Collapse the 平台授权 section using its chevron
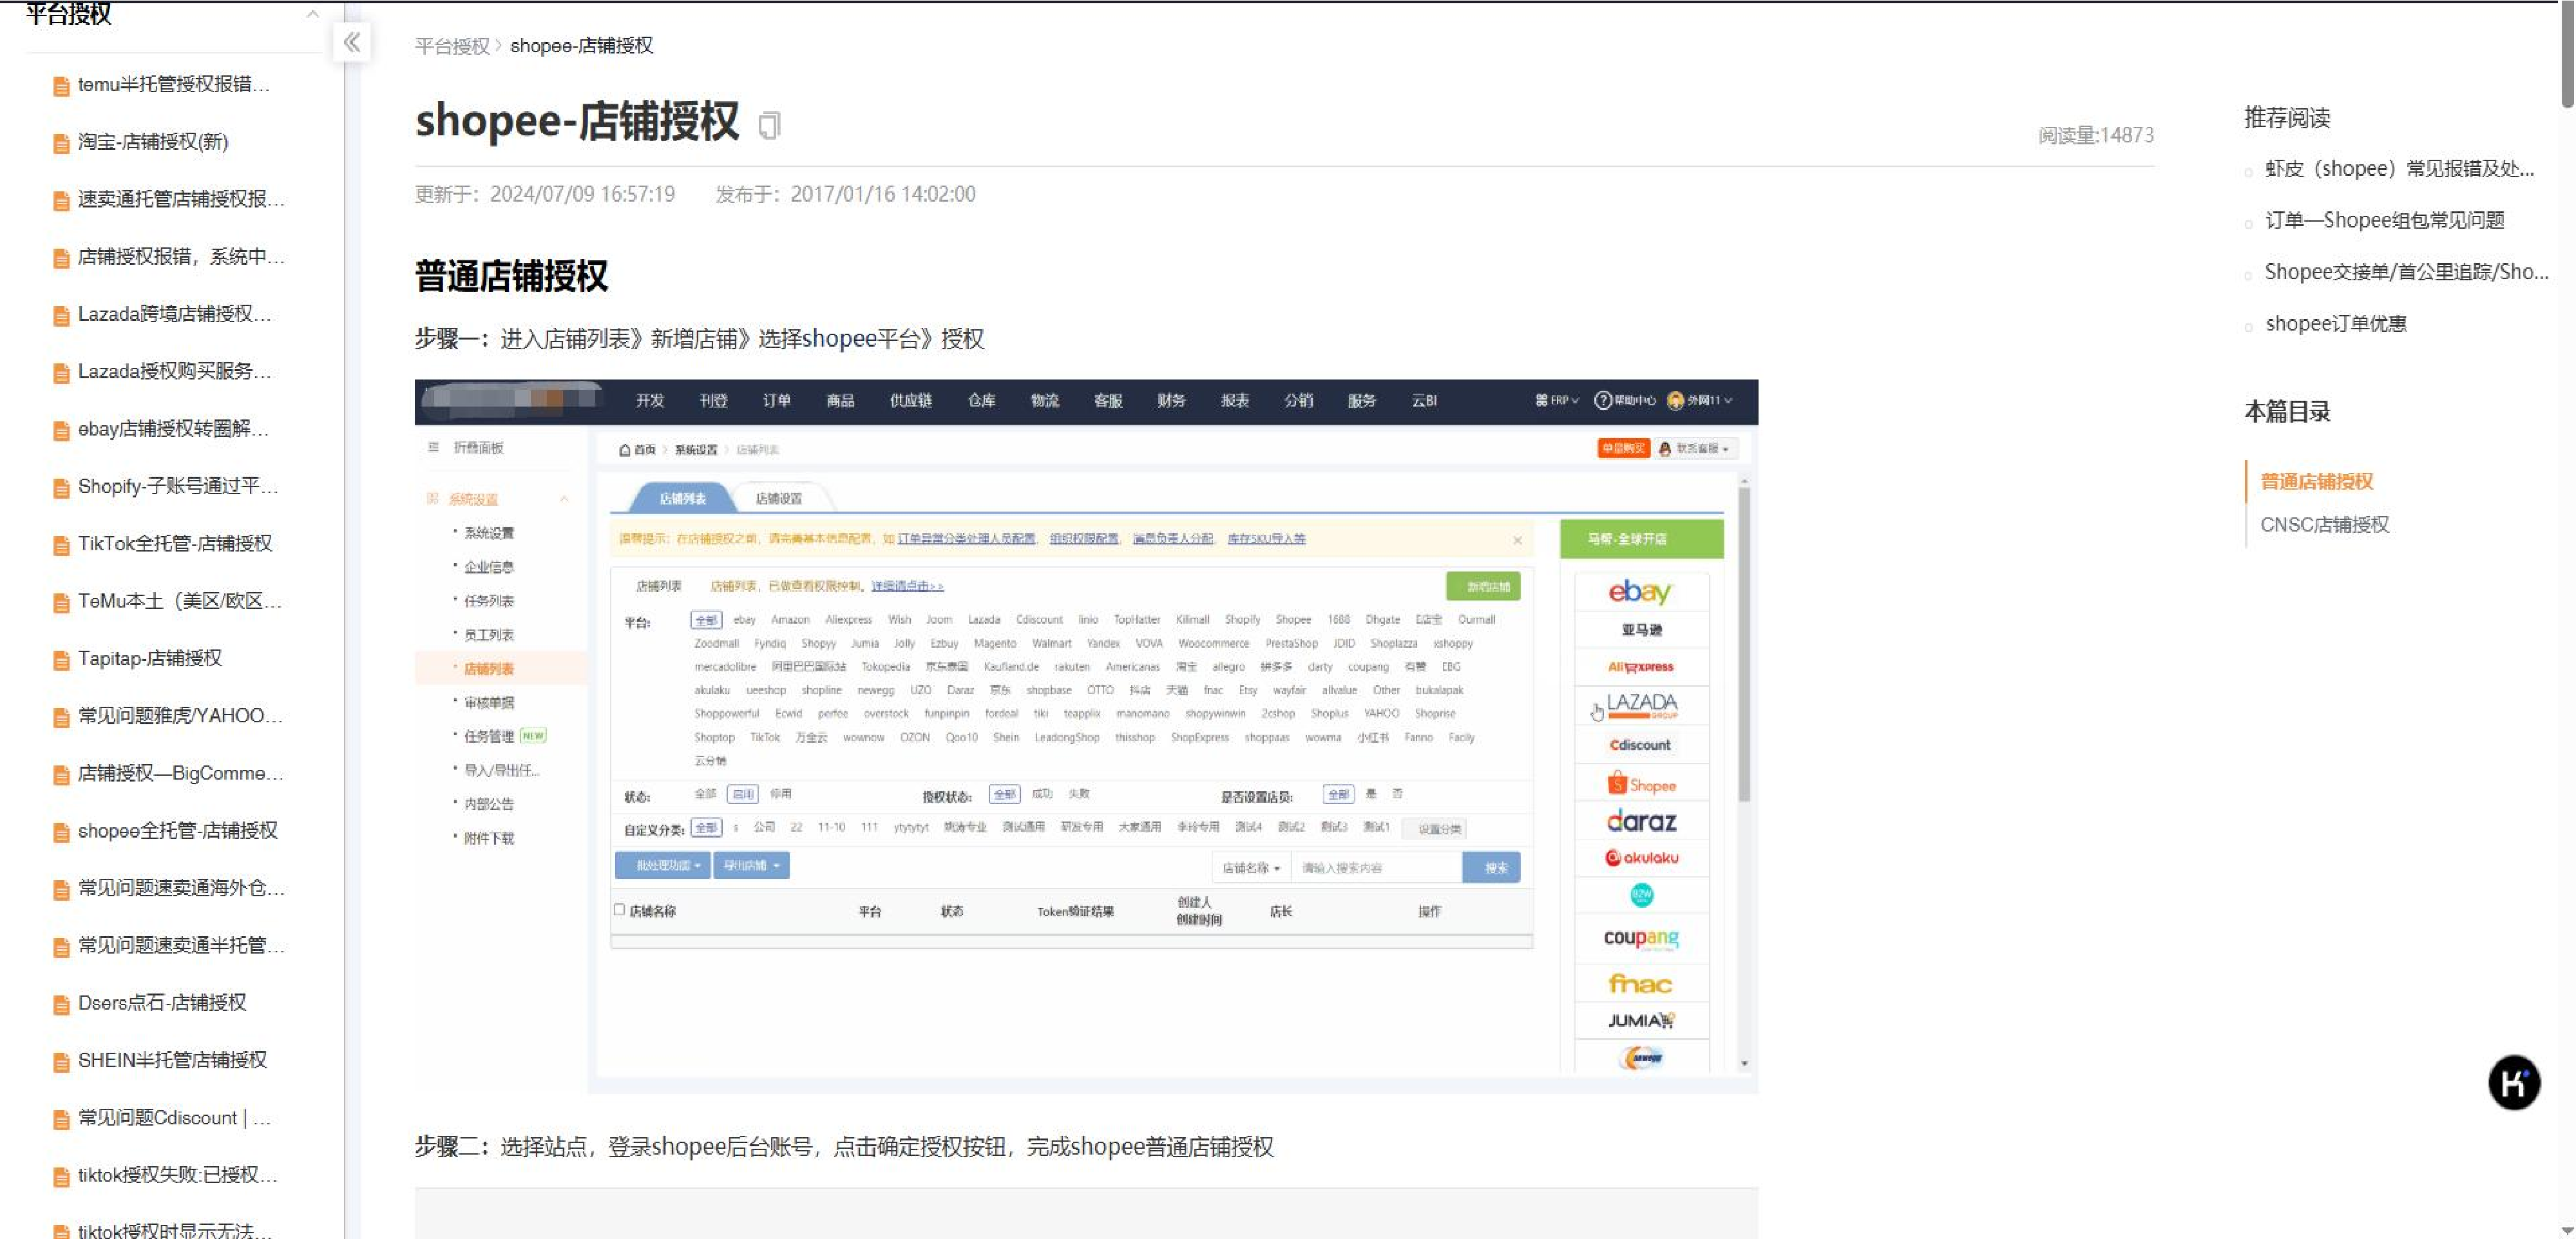 pyautogui.click(x=313, y=14)
